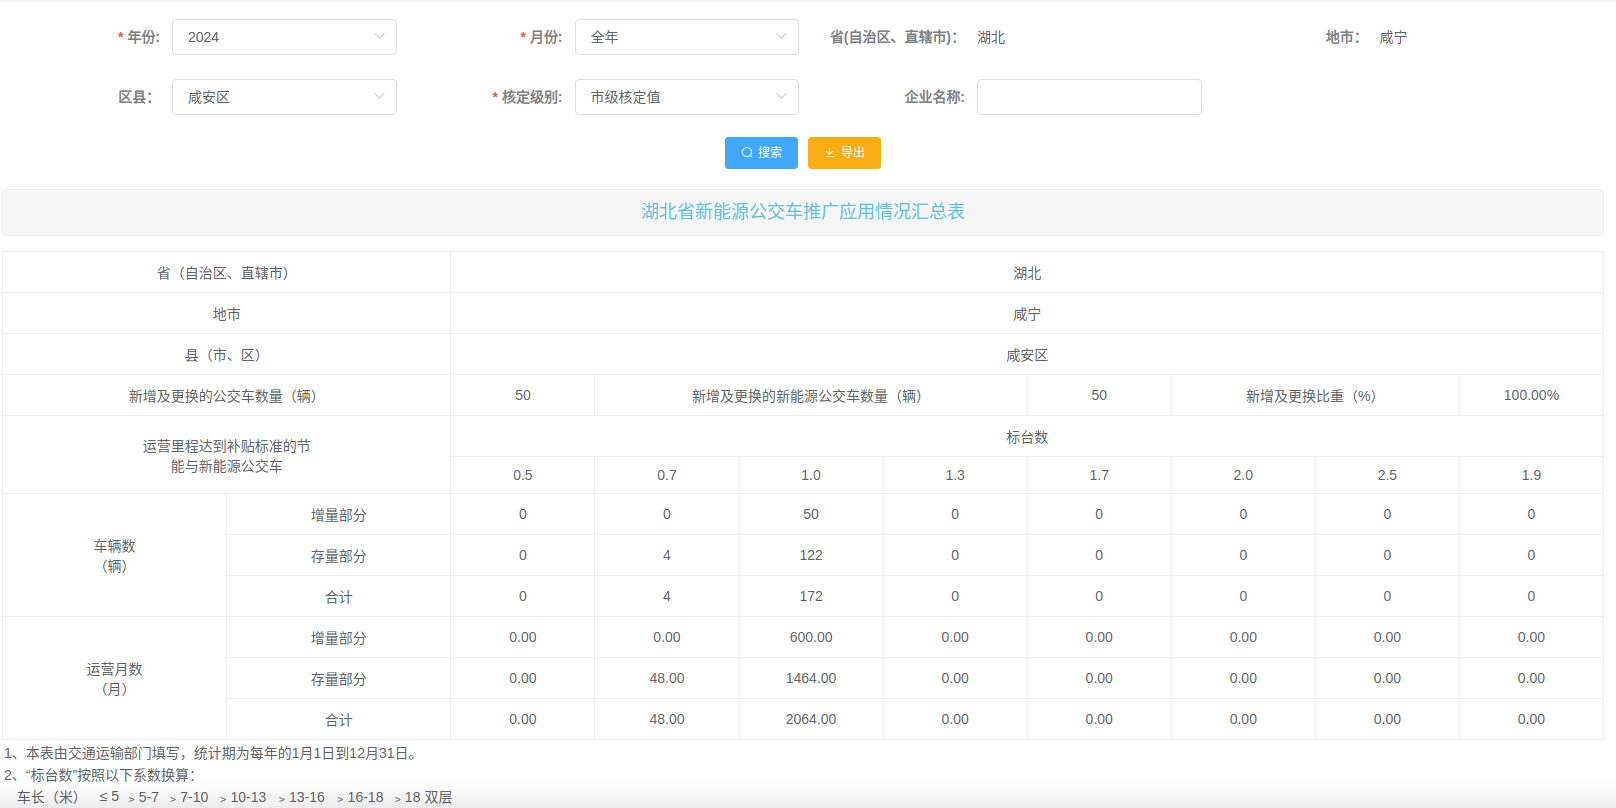Click the 咸宁 value cell in the table

1027,314
